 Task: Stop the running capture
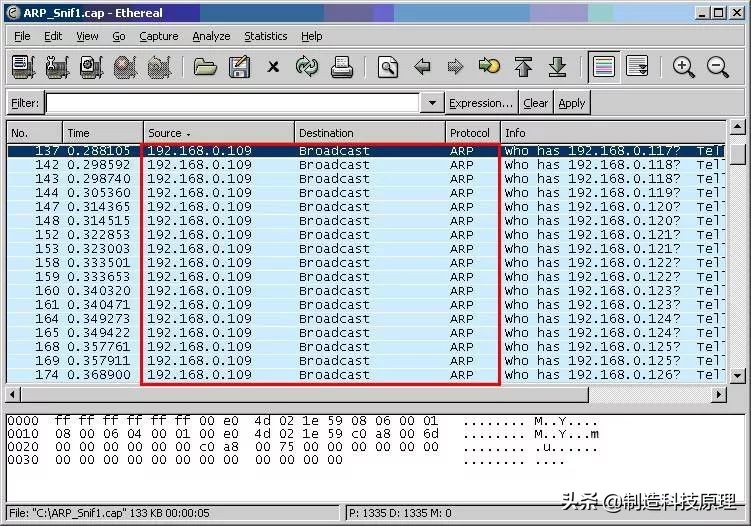coord(125,67)
